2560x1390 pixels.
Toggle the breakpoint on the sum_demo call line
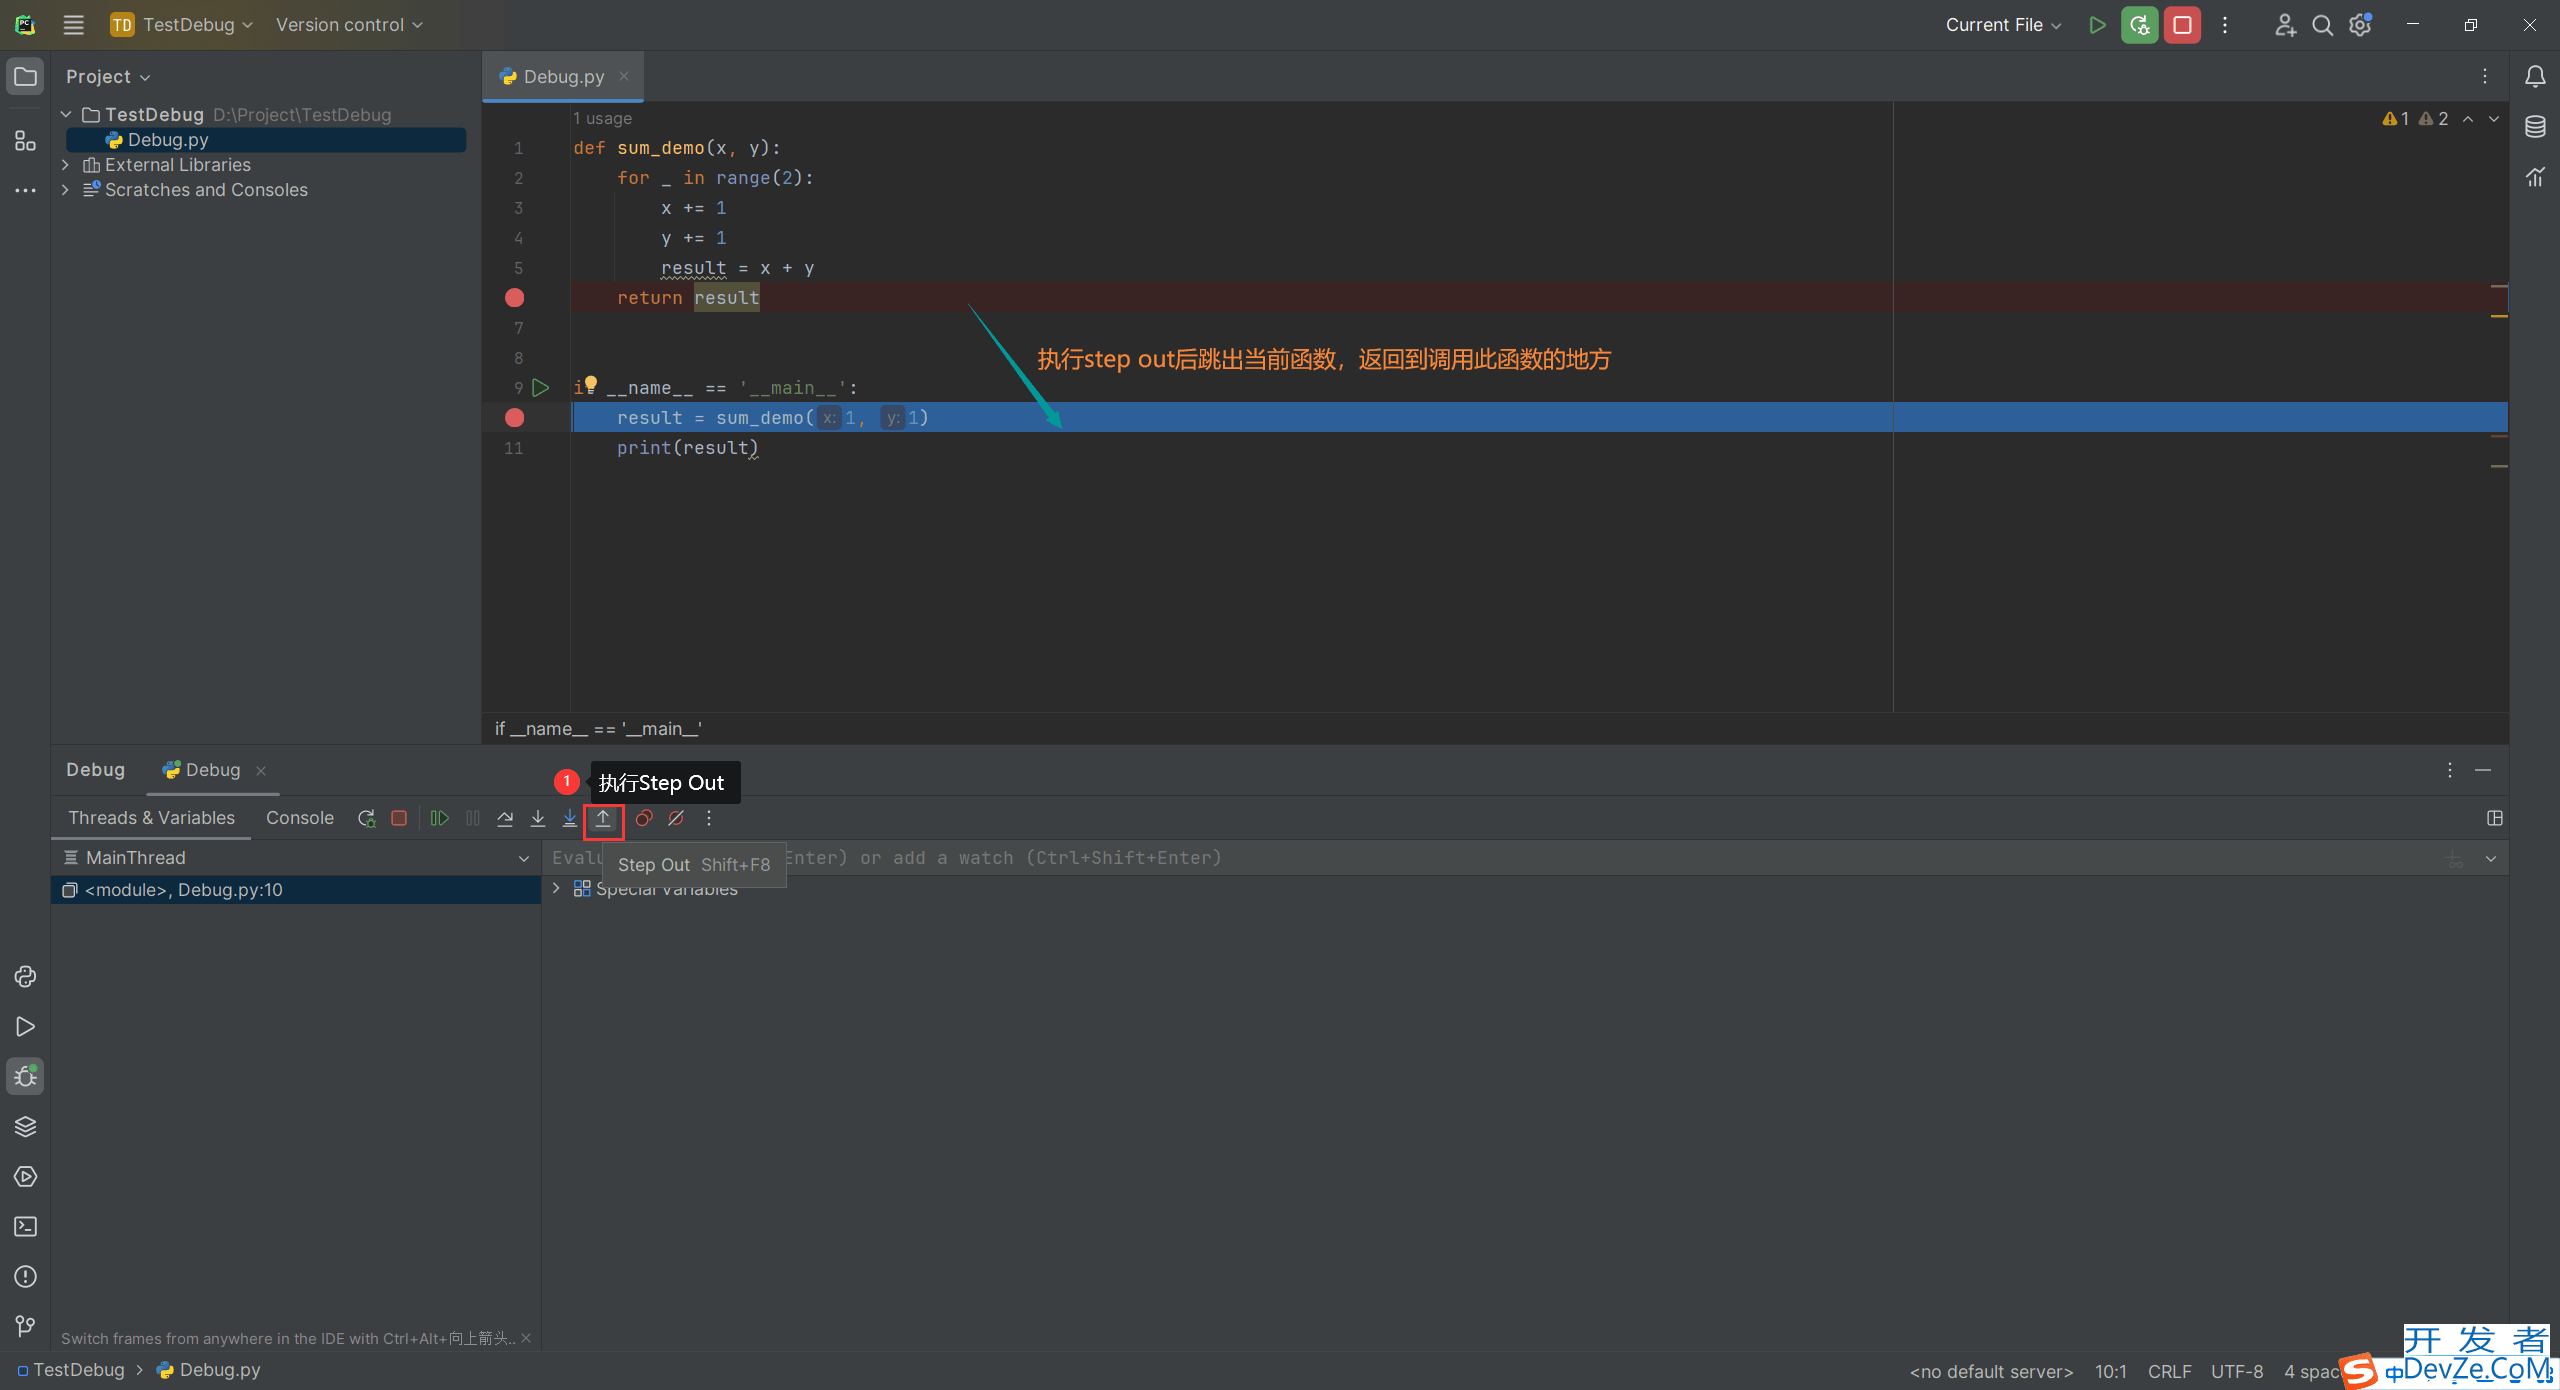515,418
